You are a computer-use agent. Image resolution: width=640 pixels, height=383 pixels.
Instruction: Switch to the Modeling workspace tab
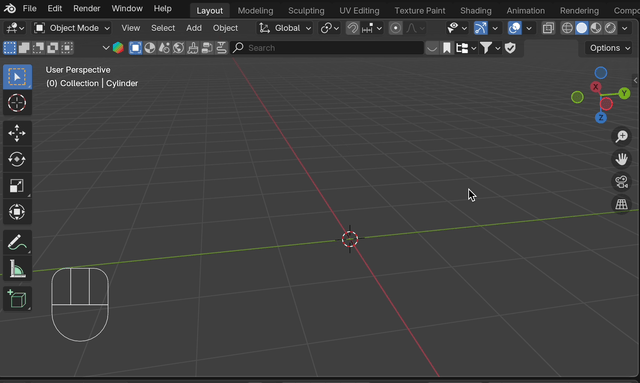(256, 11)
